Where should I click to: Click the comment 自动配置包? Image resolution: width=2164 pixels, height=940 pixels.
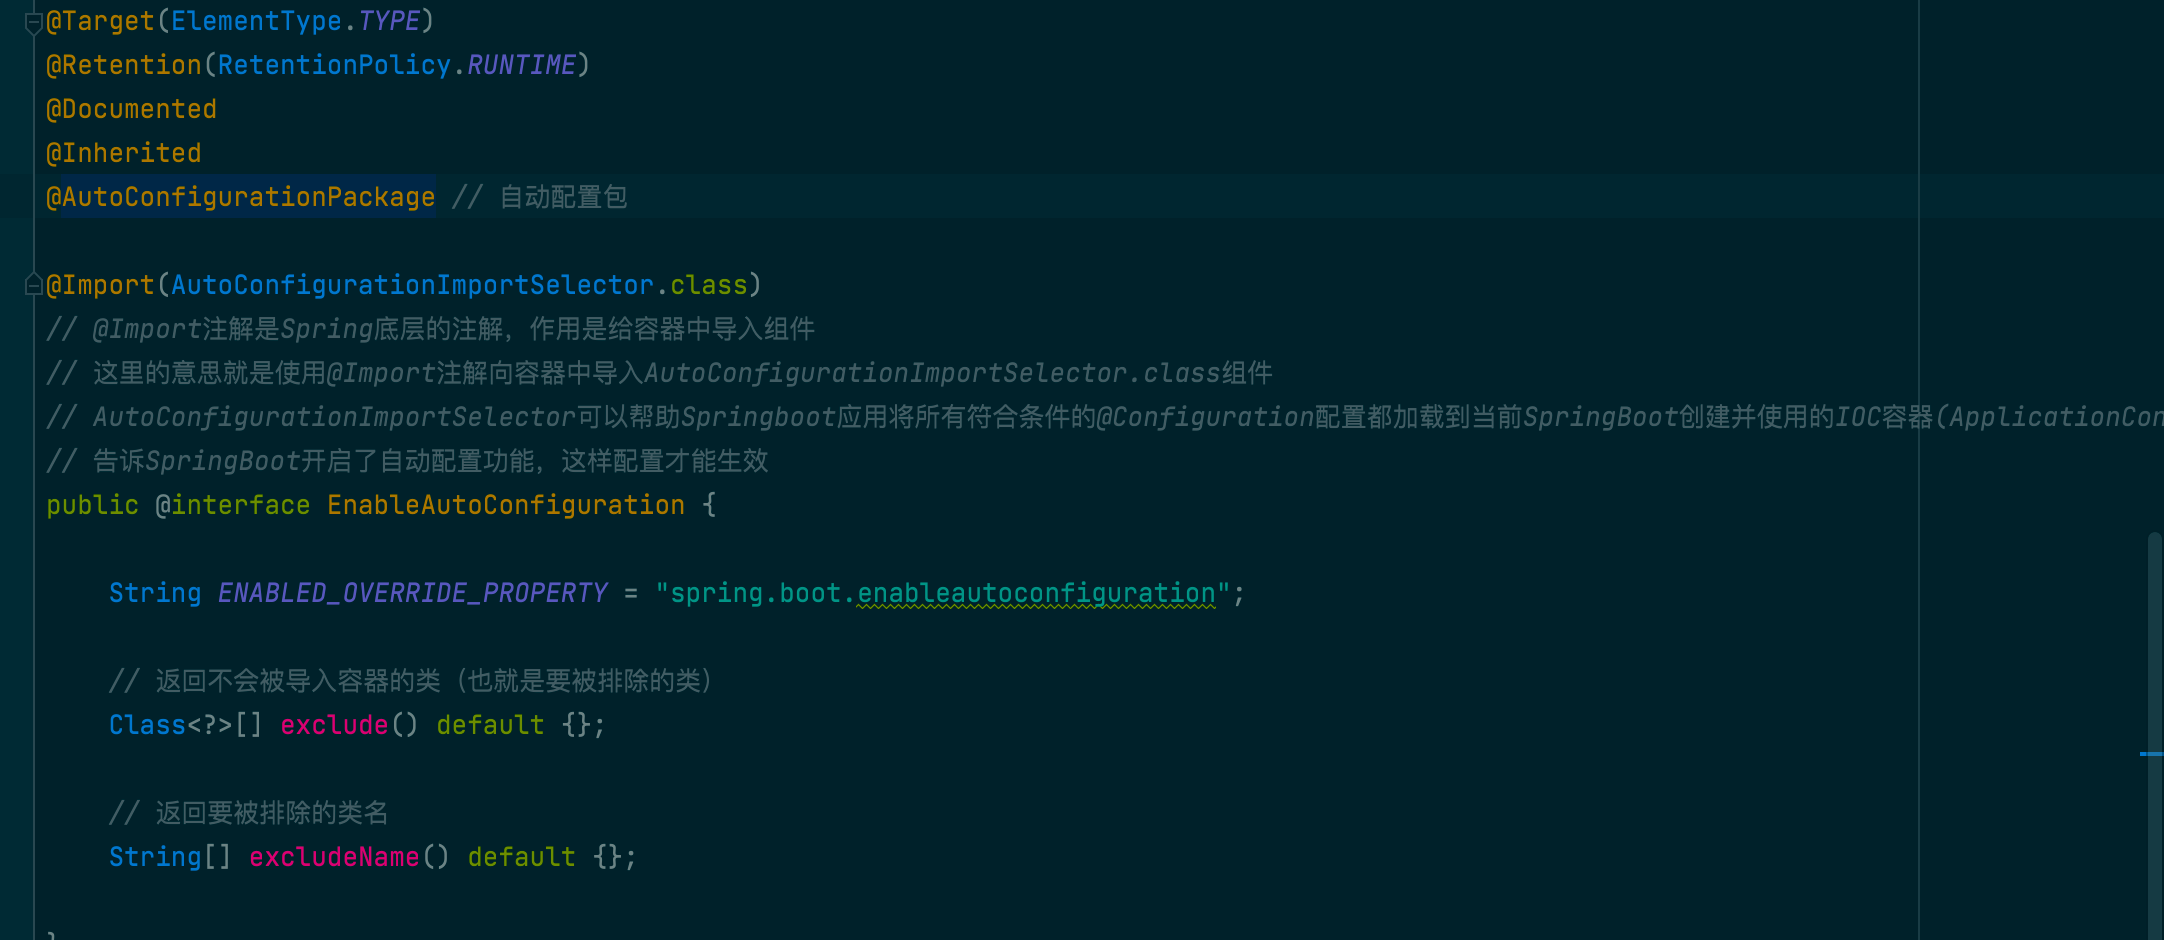(540, 197)
